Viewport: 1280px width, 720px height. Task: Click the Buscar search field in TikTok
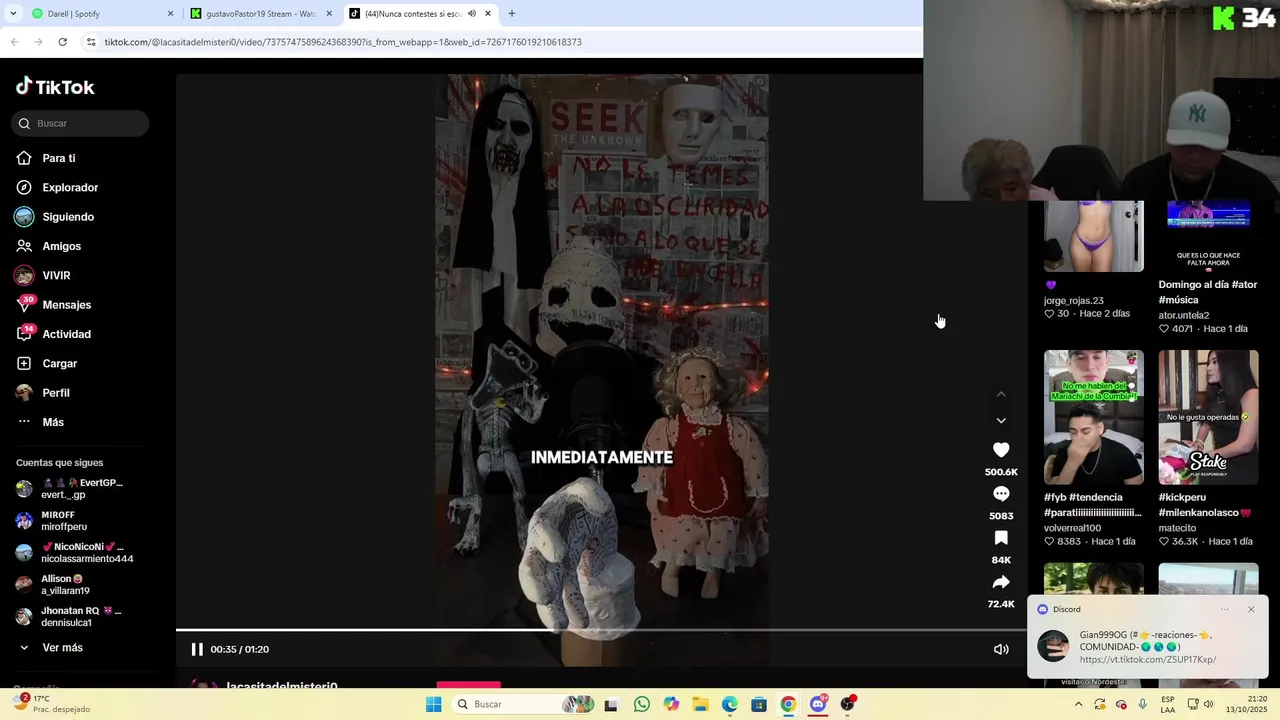click(80, 123)
